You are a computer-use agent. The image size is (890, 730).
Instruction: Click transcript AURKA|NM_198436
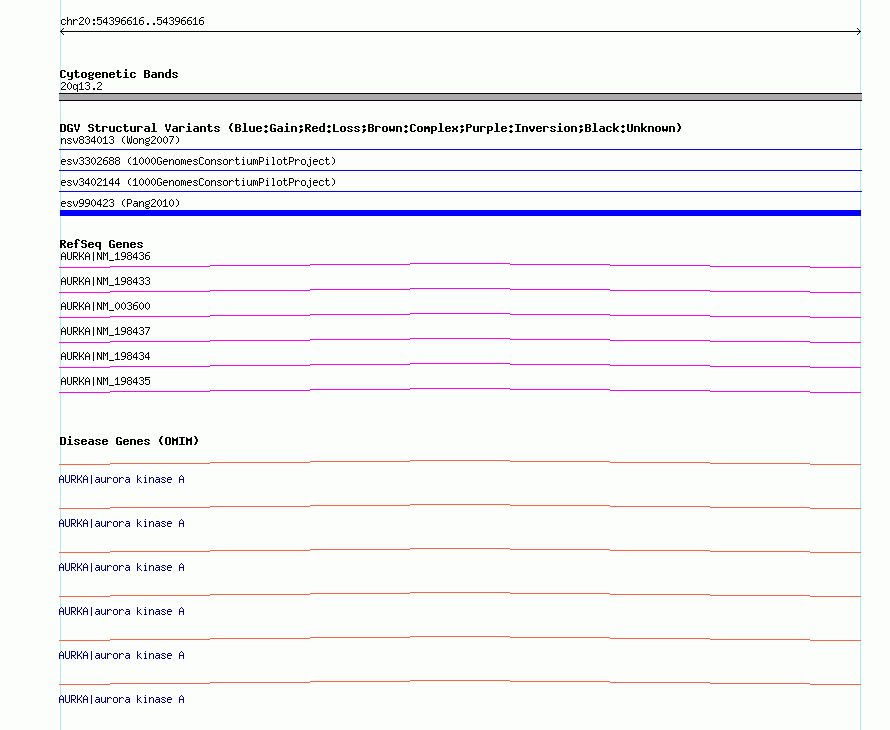[x=105, y=256]
